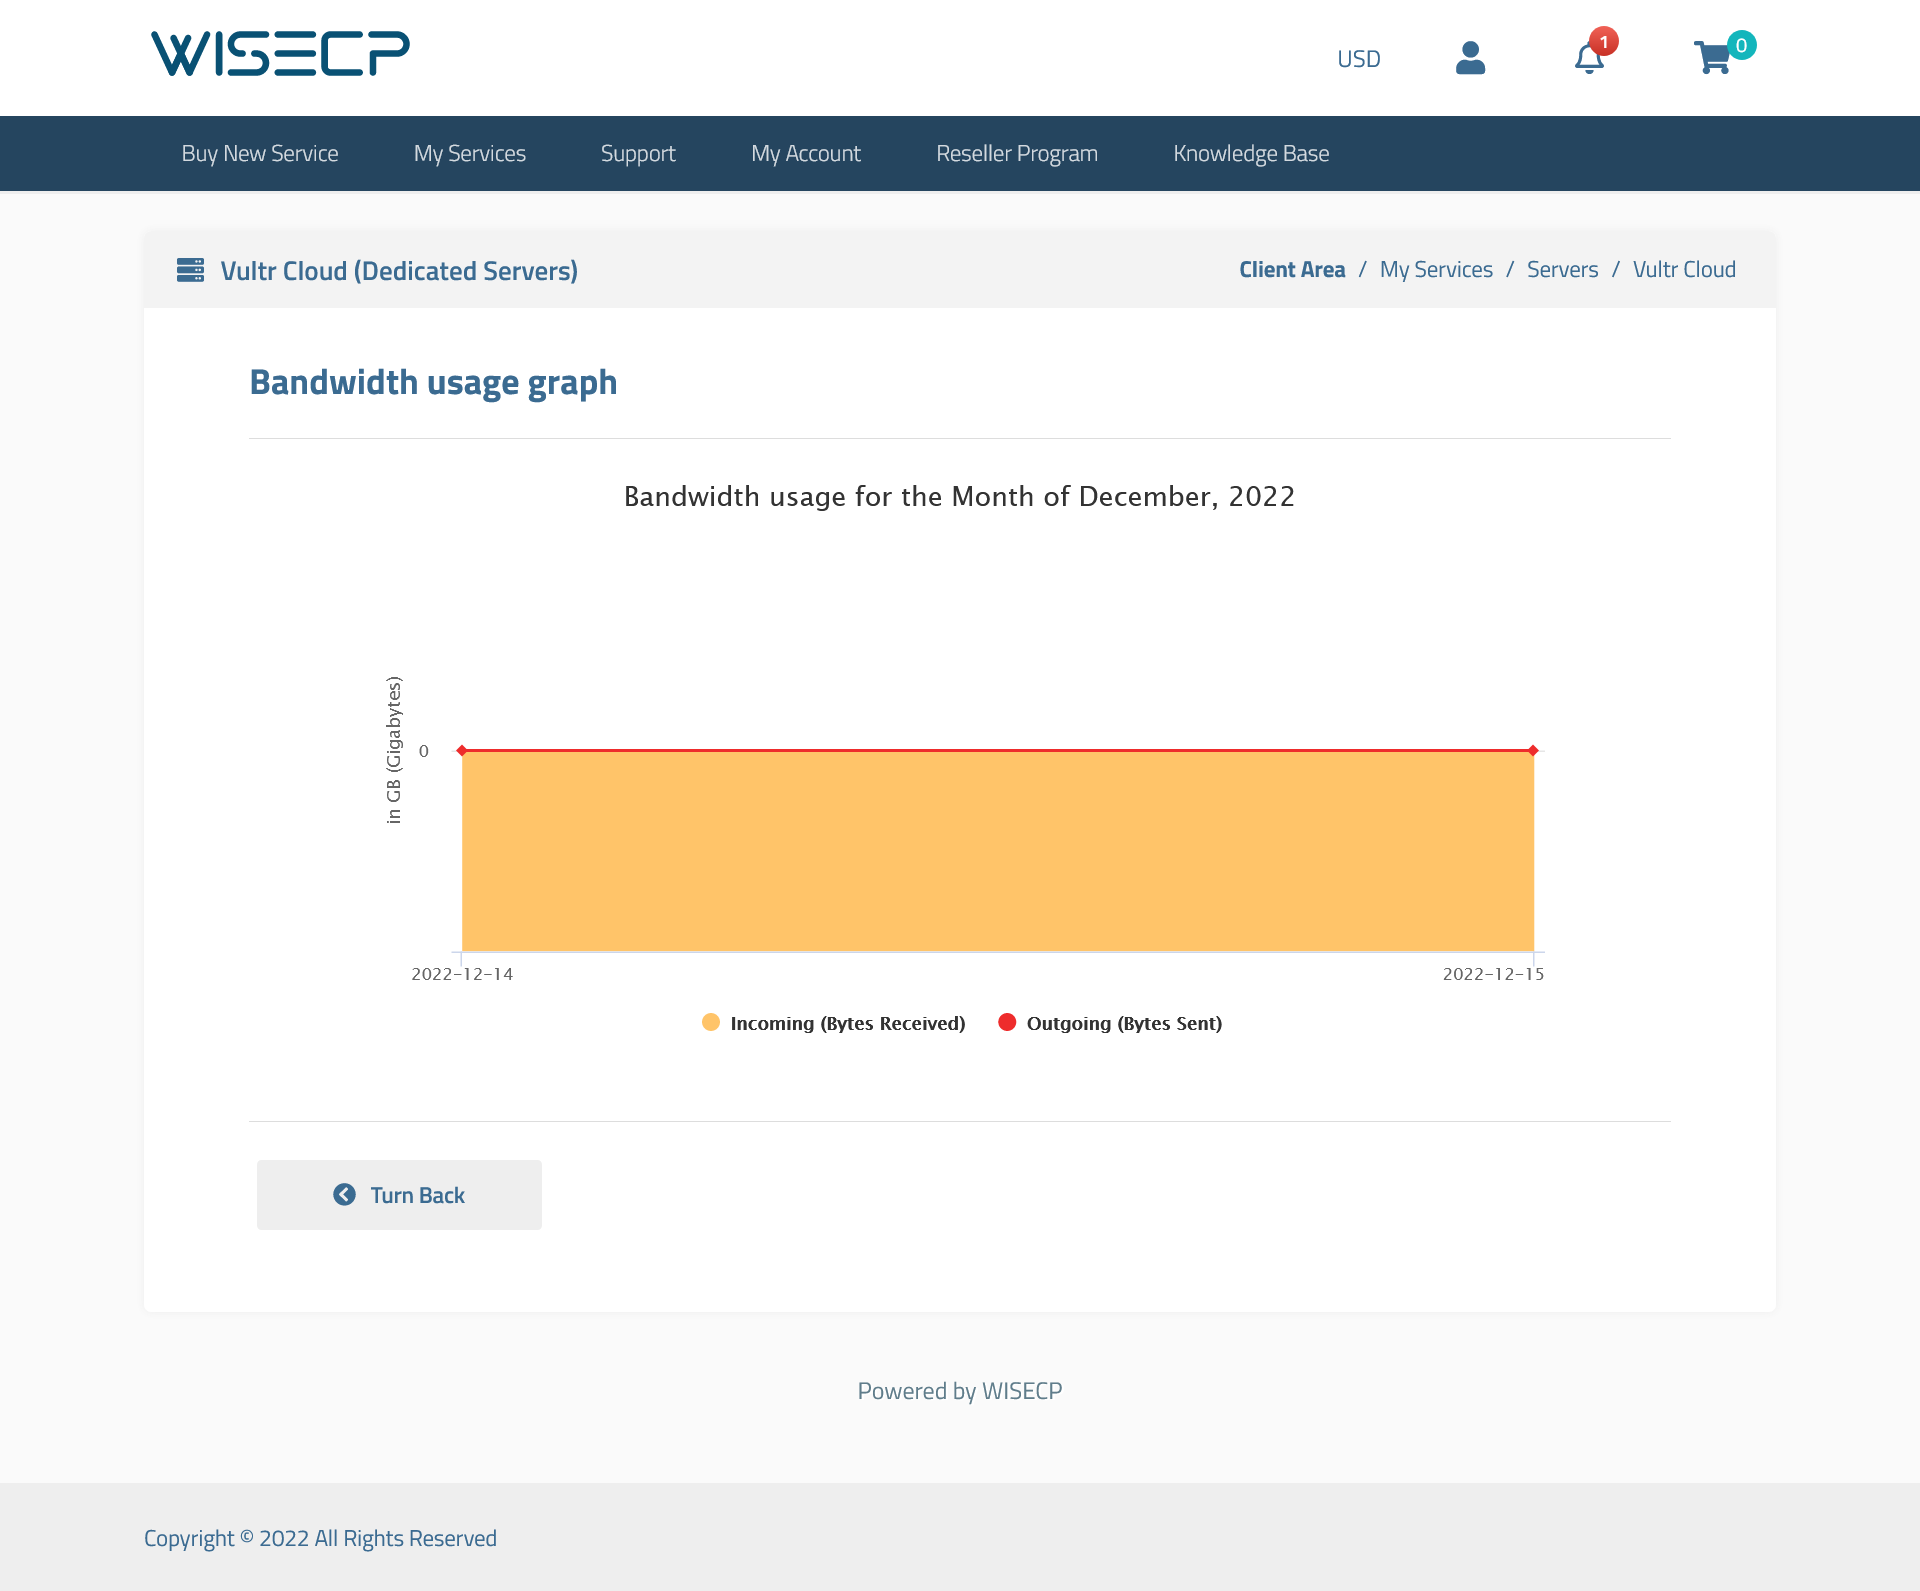Open the user account icon
The image size is (1920, 1591).
[x=1470, y=58]
